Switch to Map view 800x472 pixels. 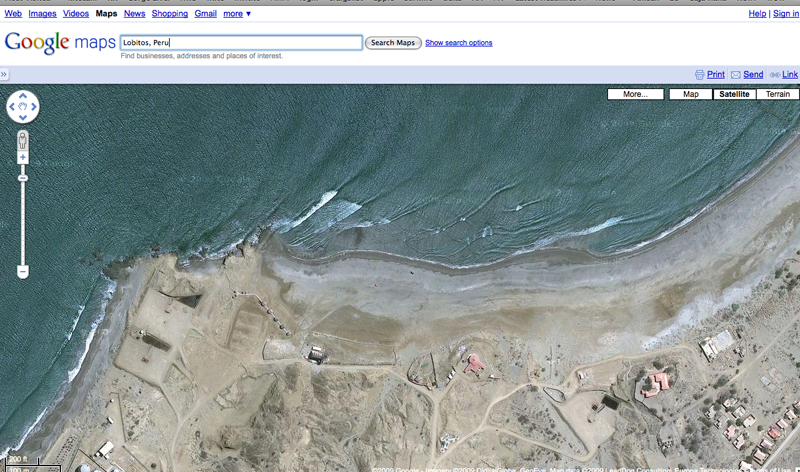[x=690, y=94]
